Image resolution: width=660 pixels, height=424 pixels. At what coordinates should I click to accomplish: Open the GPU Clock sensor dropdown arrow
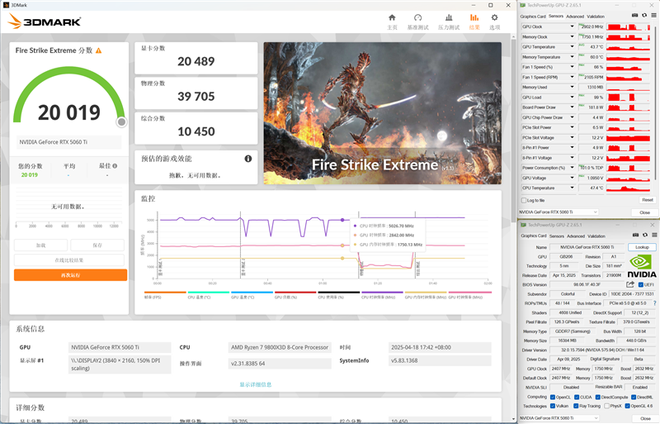[572, 27]
